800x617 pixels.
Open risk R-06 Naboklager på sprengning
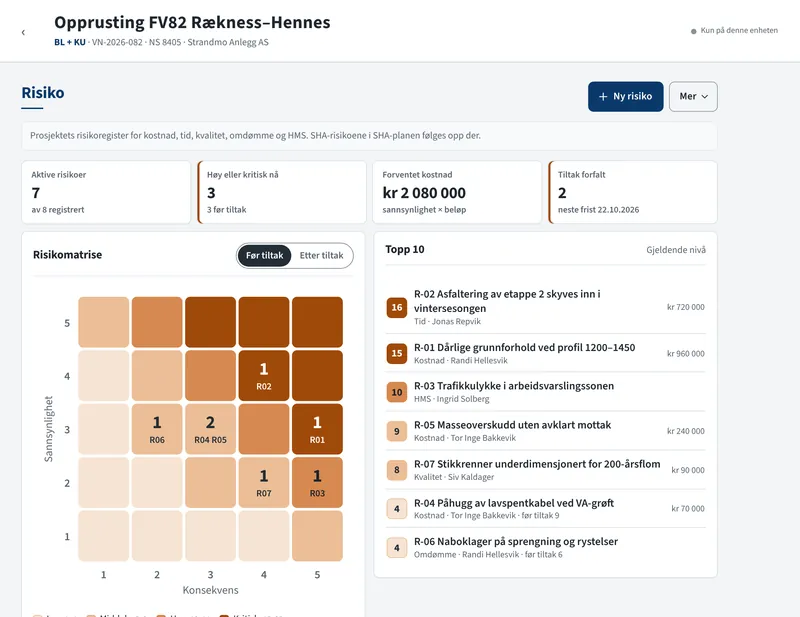pyautogui.click(x=545, y=548)
